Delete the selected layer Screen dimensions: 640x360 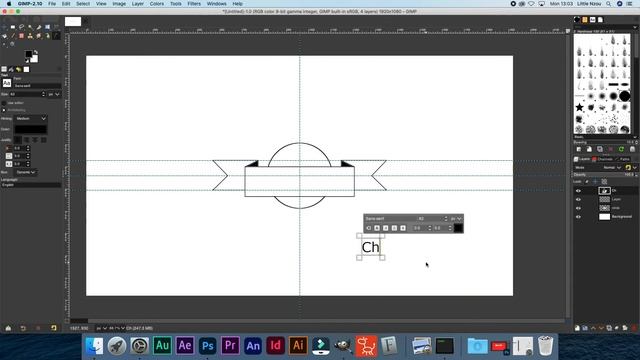click(634, 328)
